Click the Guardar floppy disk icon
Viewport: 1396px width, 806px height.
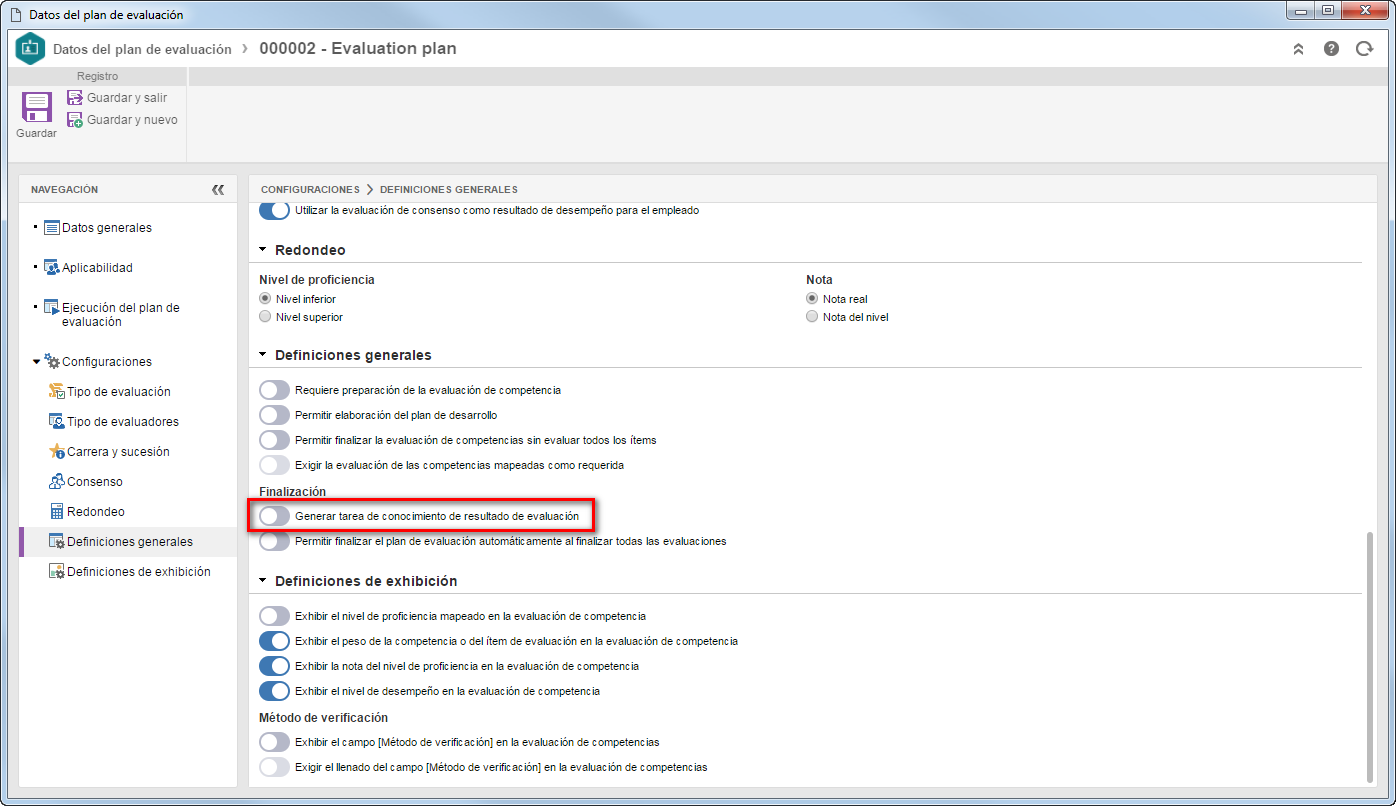[37, 107]
